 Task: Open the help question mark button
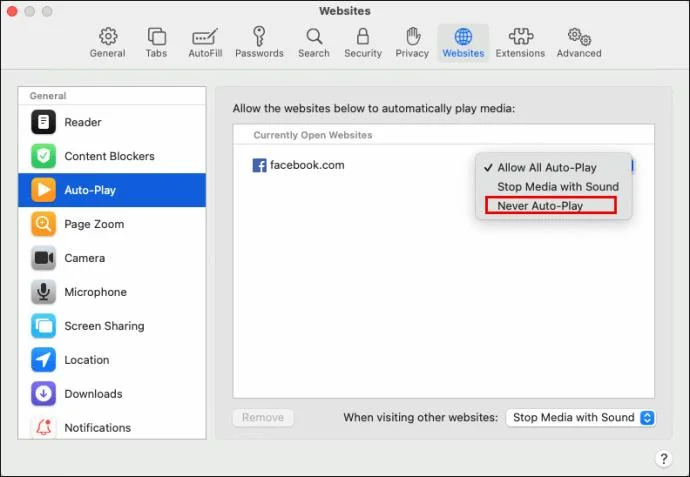tap(664, 459)
